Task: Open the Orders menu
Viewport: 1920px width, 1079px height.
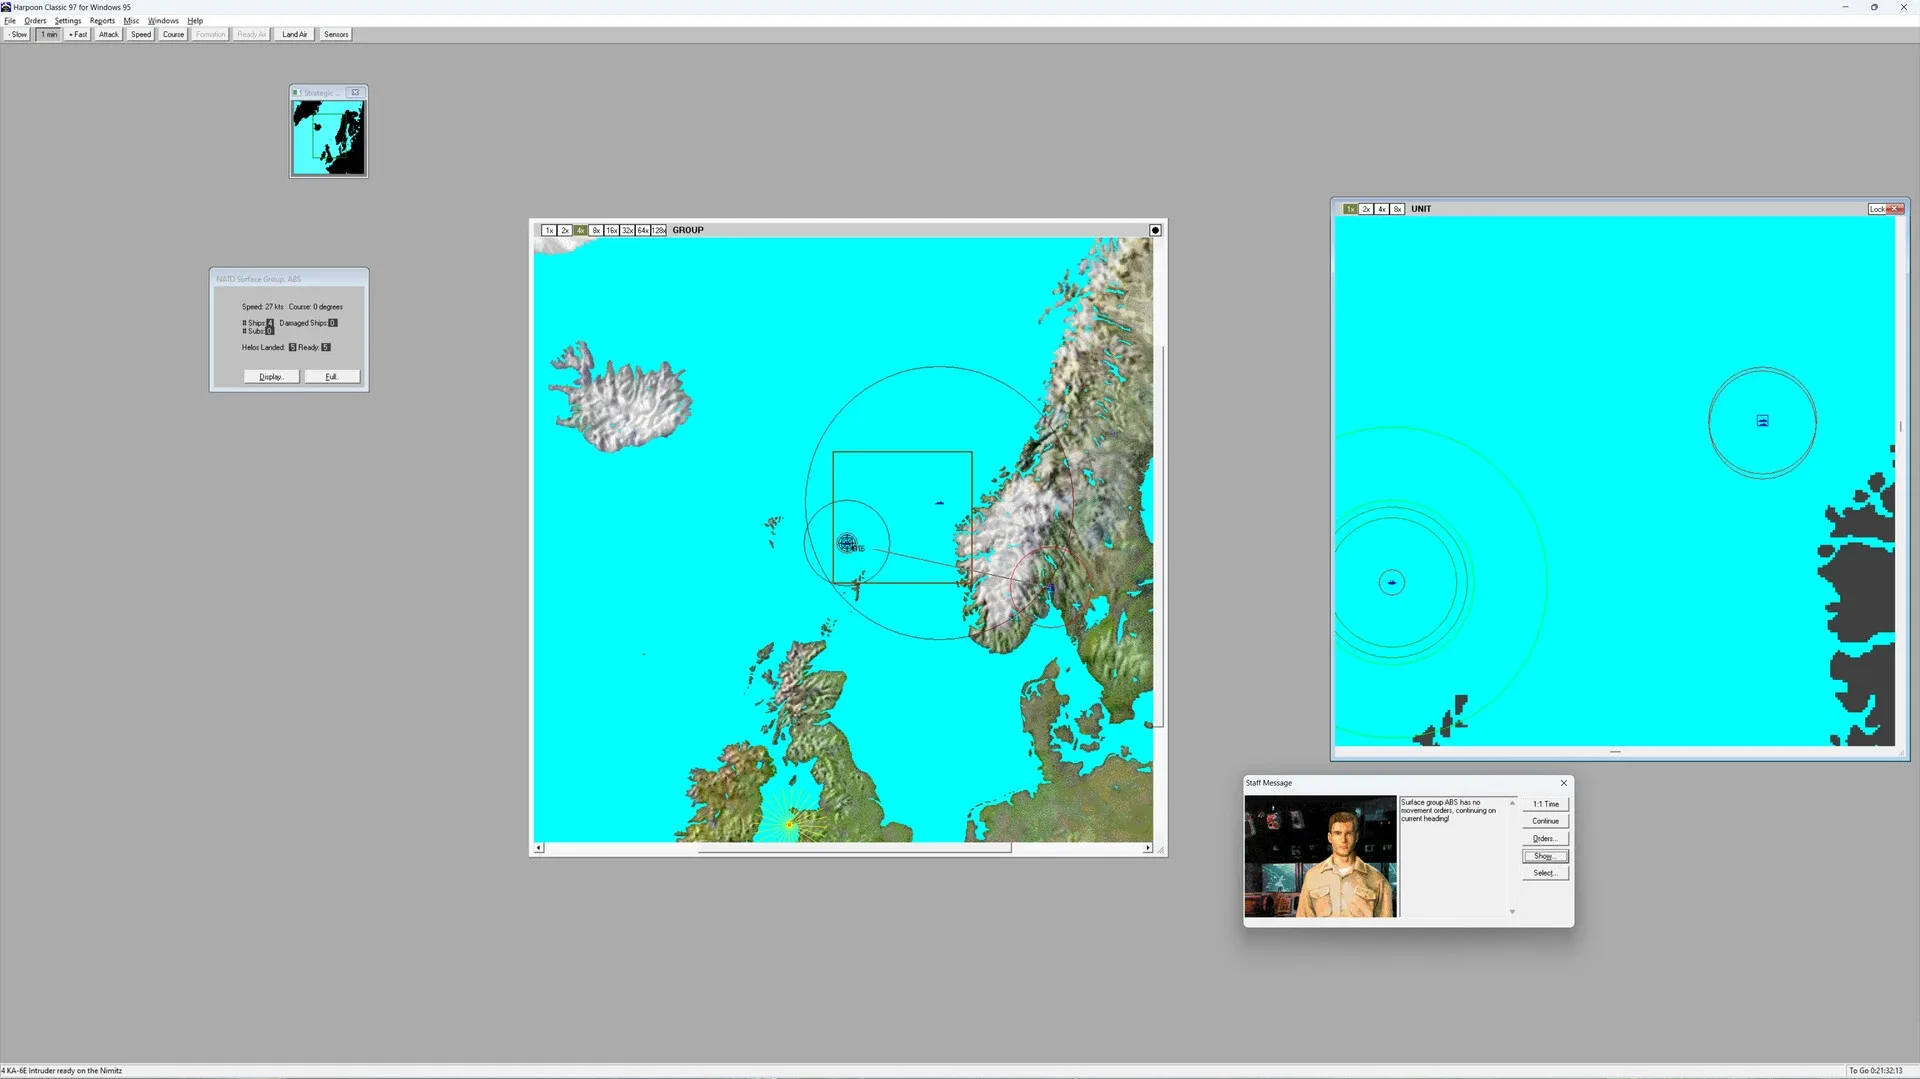Action: (x=36, y=20)
